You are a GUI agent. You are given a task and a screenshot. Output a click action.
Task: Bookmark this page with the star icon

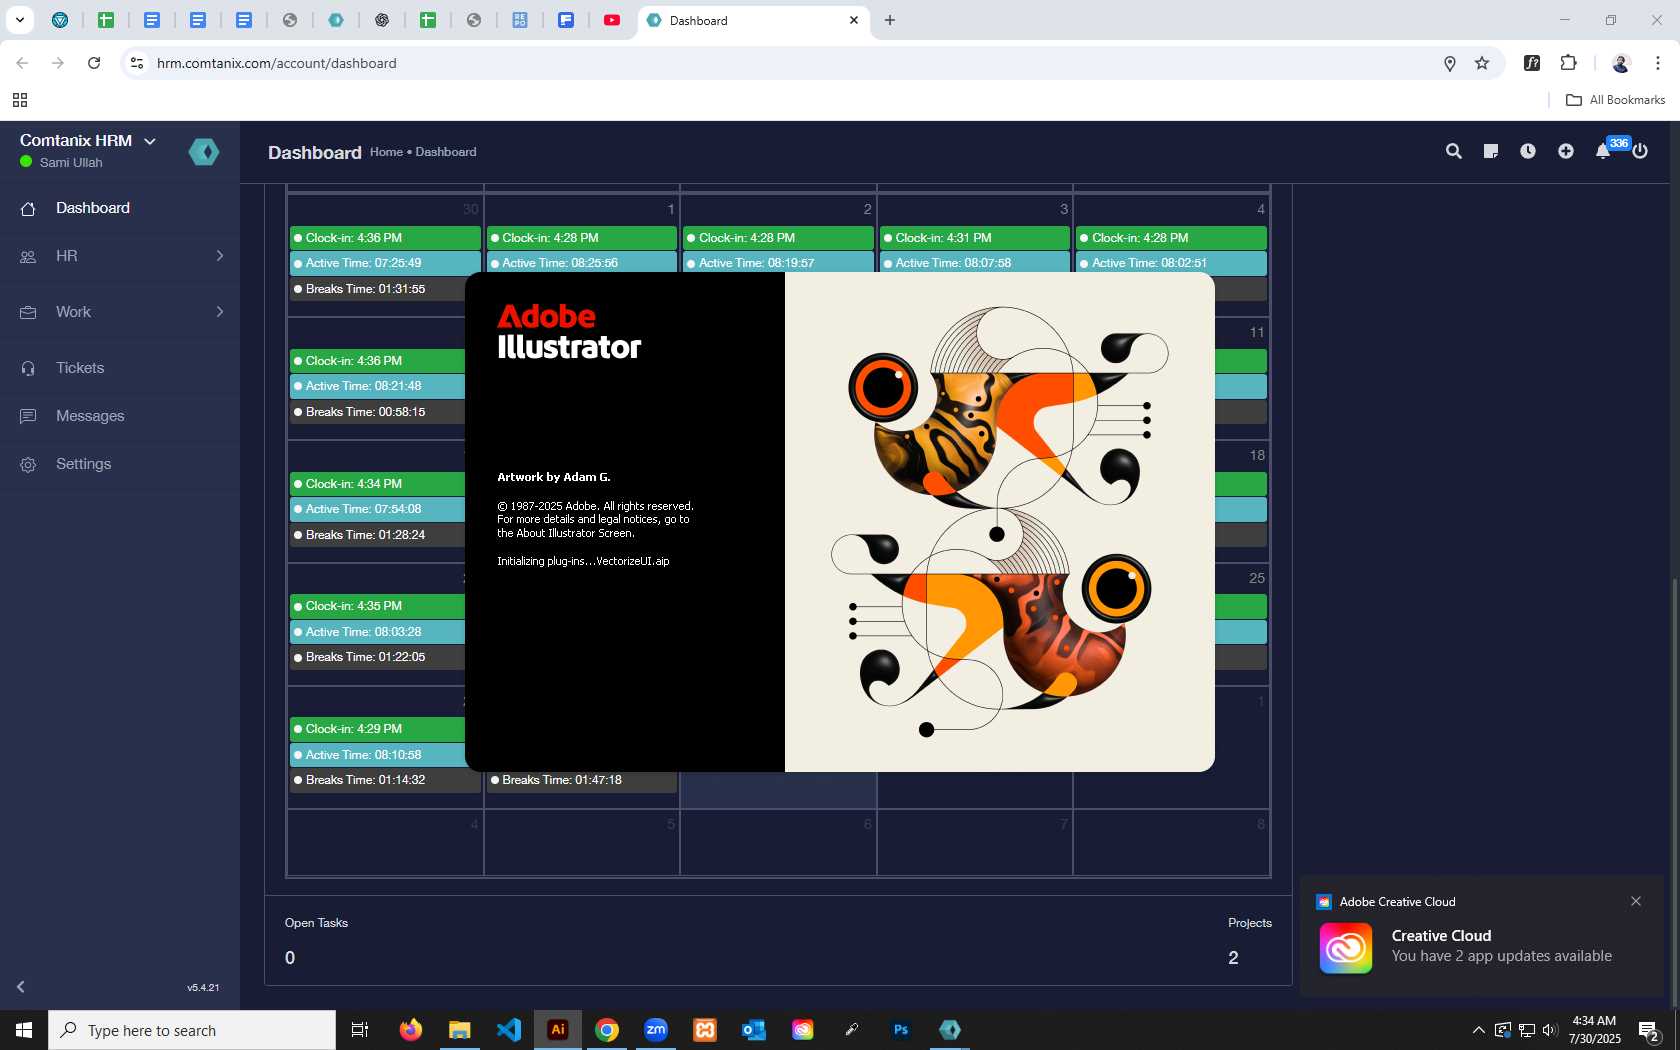pyautogui.click(x=1482, y=63)
